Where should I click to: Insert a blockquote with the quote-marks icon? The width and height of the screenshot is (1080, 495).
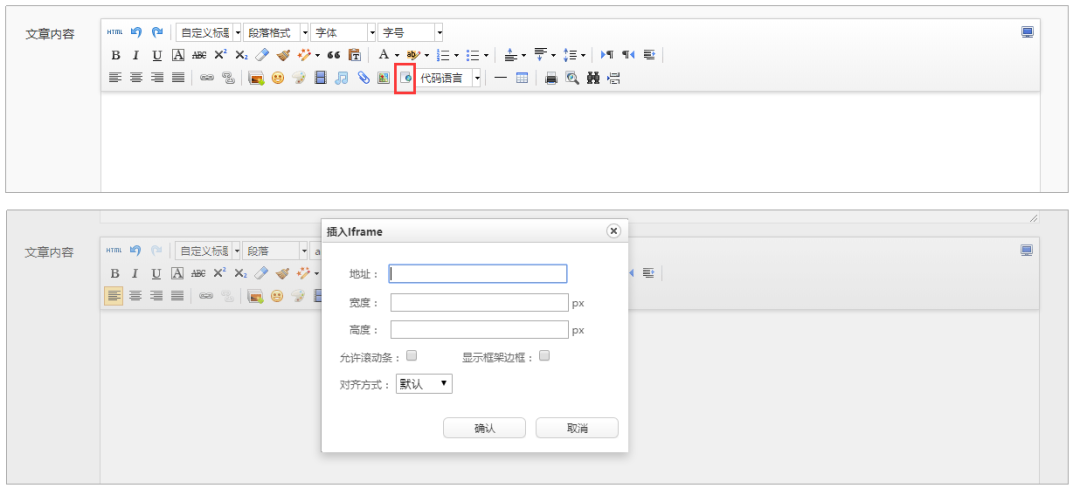pos(333,55)
